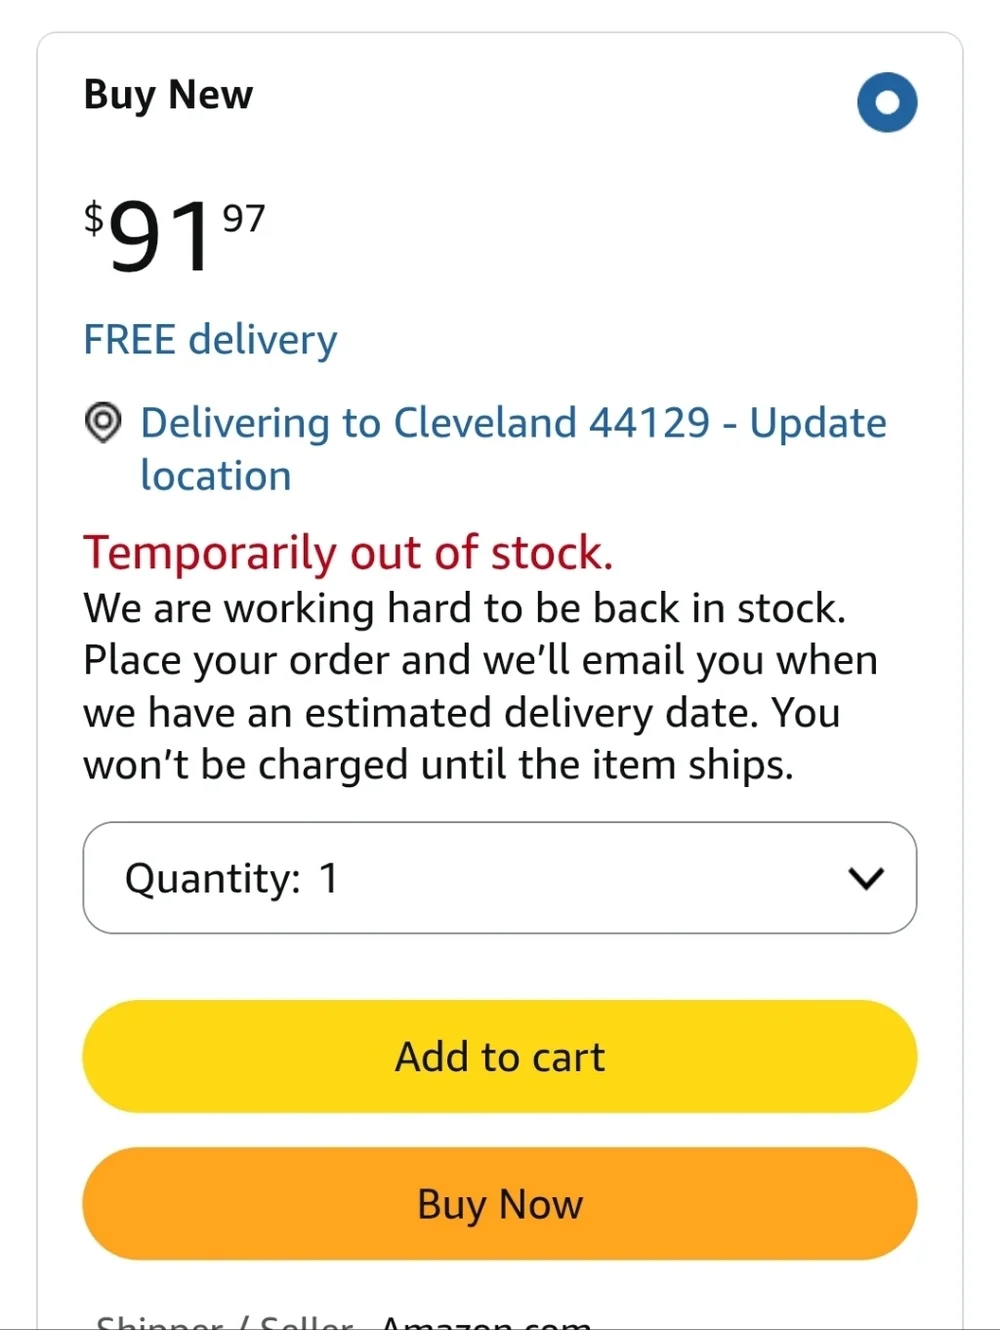The image size is (1000, 1330).
Task: Click 'won't be charged until the item ships' text
Action: pyautogui.click(x=438, y=765)
